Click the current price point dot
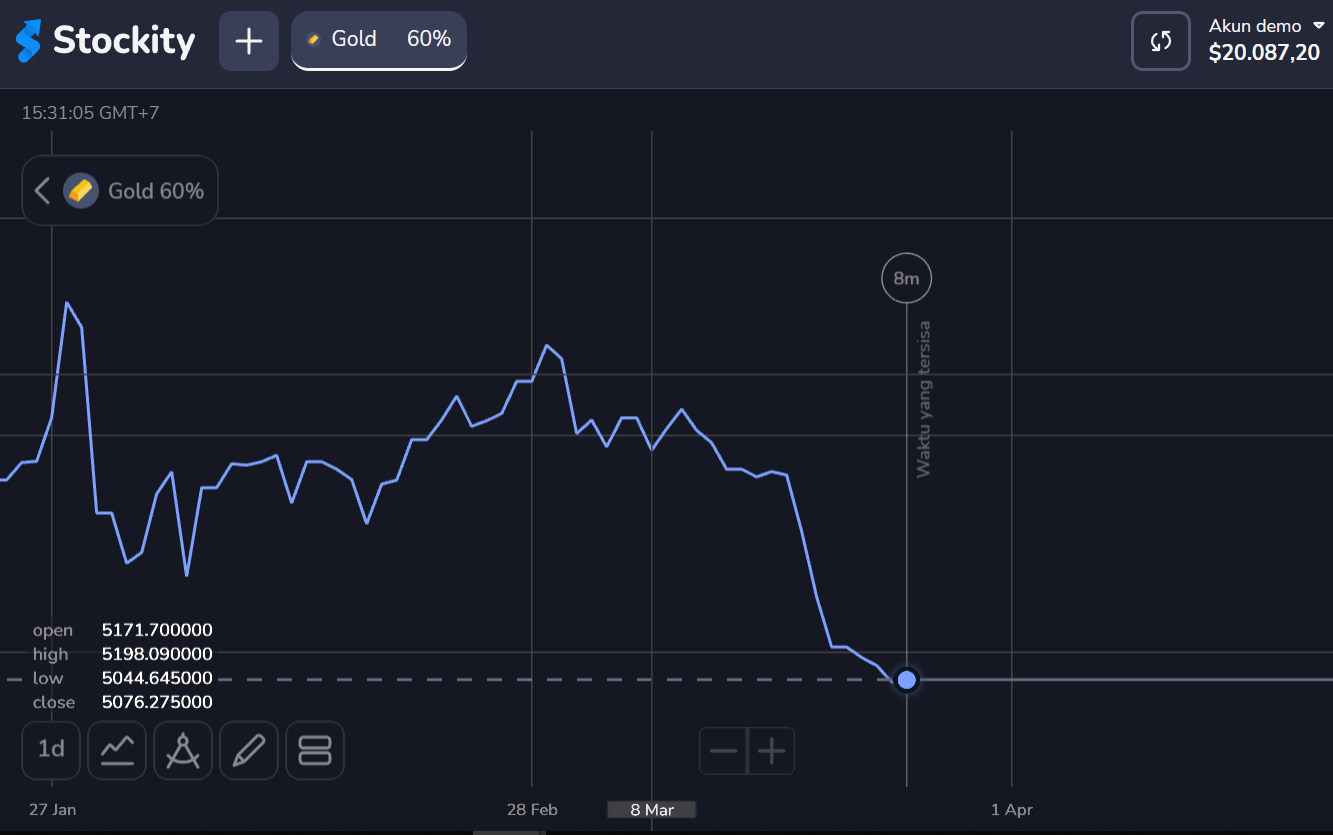 tap(906, 680)
